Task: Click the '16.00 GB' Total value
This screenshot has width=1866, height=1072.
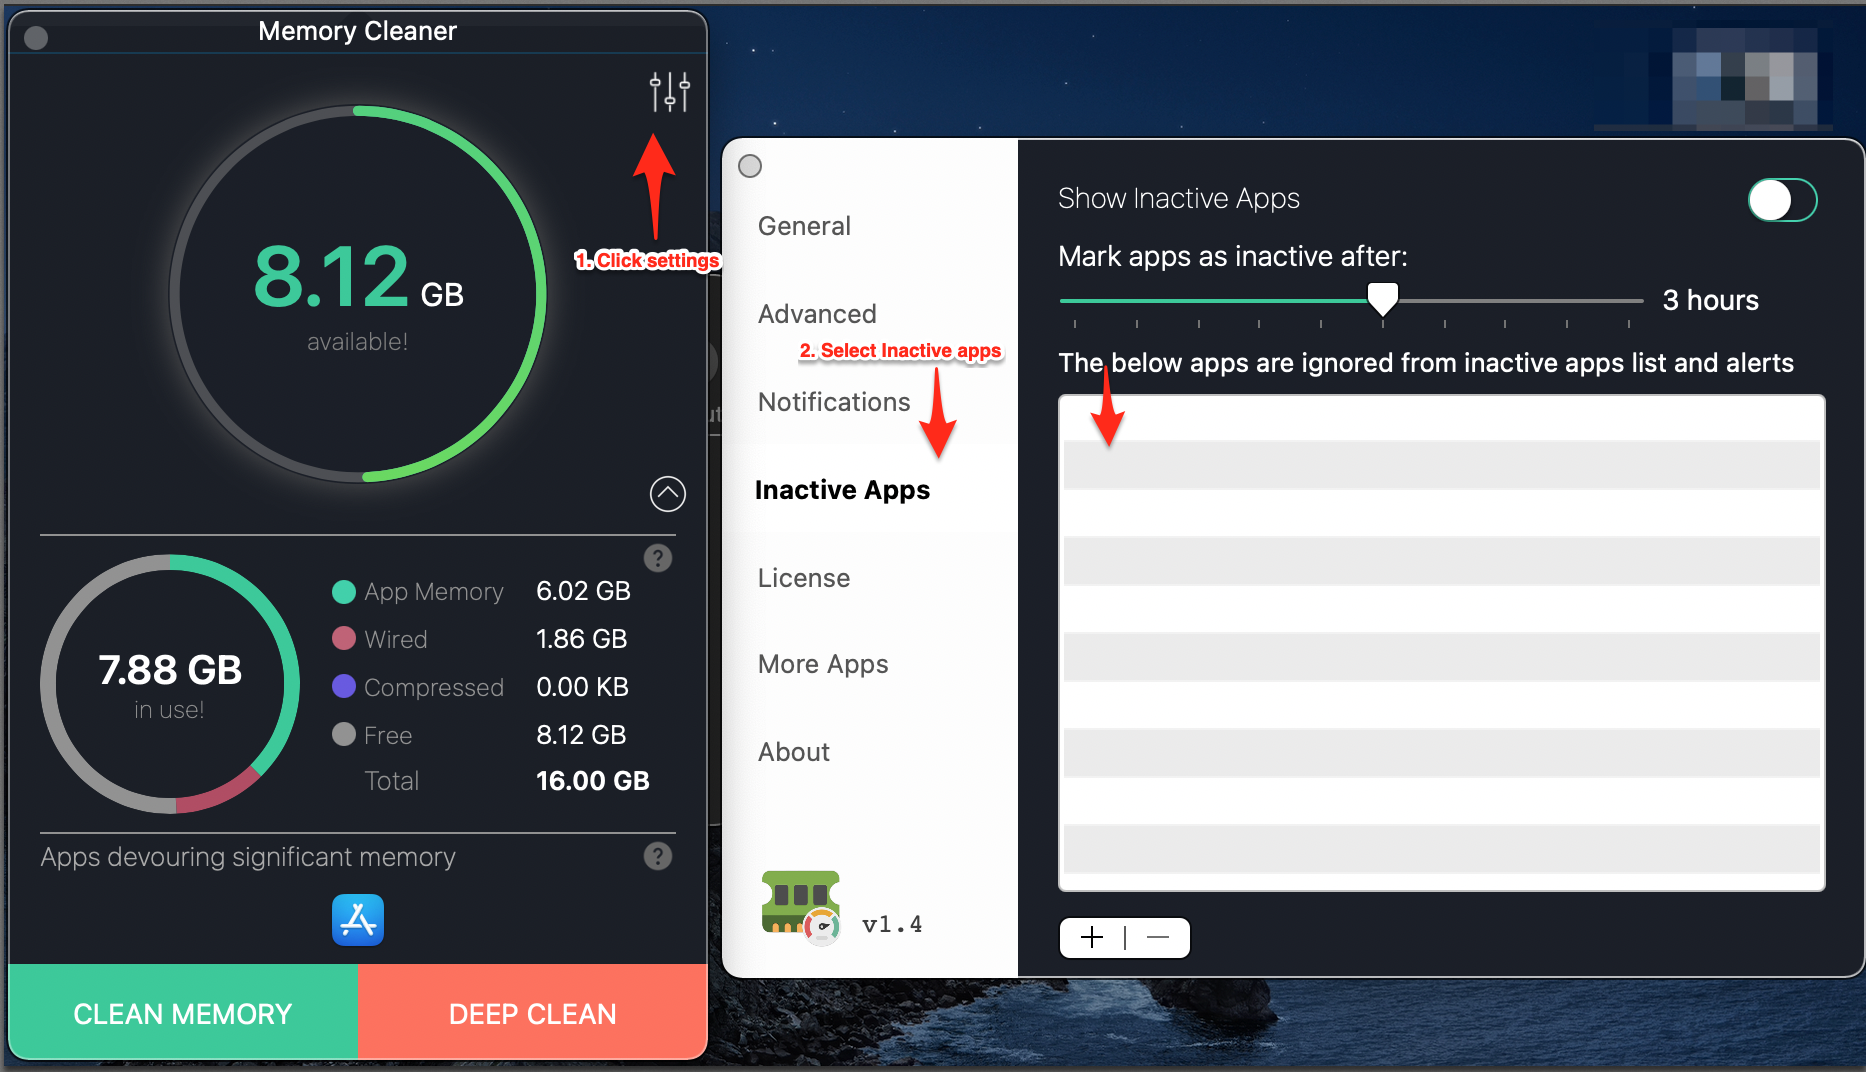Action: click(592, 781)
